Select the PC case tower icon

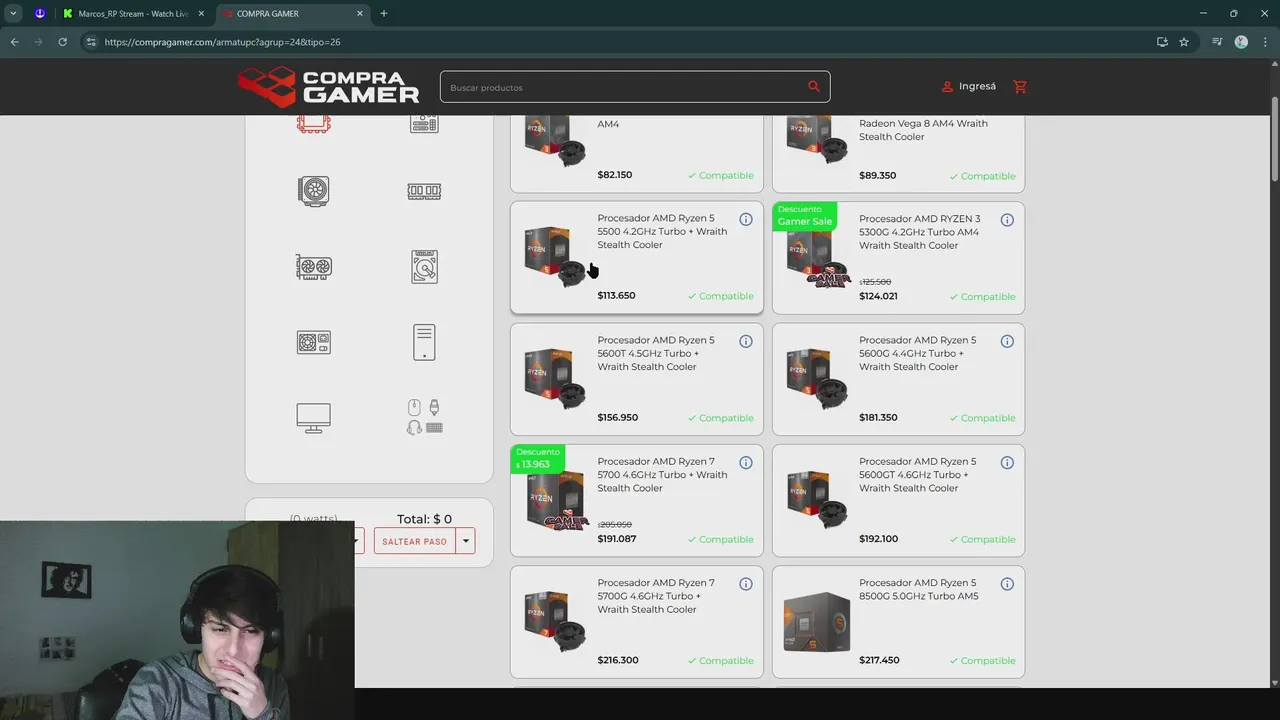coord(424,342)
